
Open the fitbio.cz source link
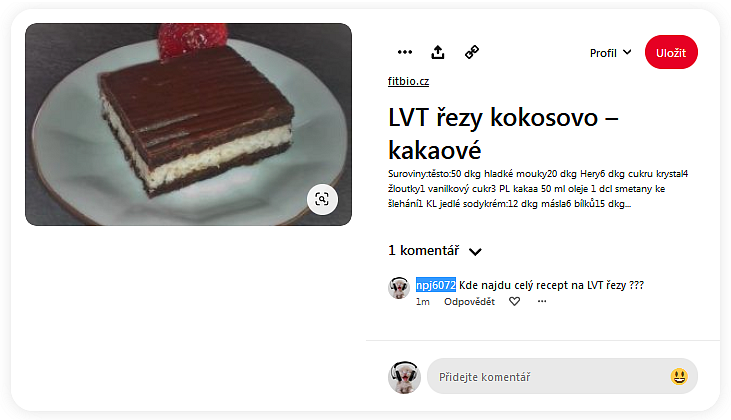[408, 81]
